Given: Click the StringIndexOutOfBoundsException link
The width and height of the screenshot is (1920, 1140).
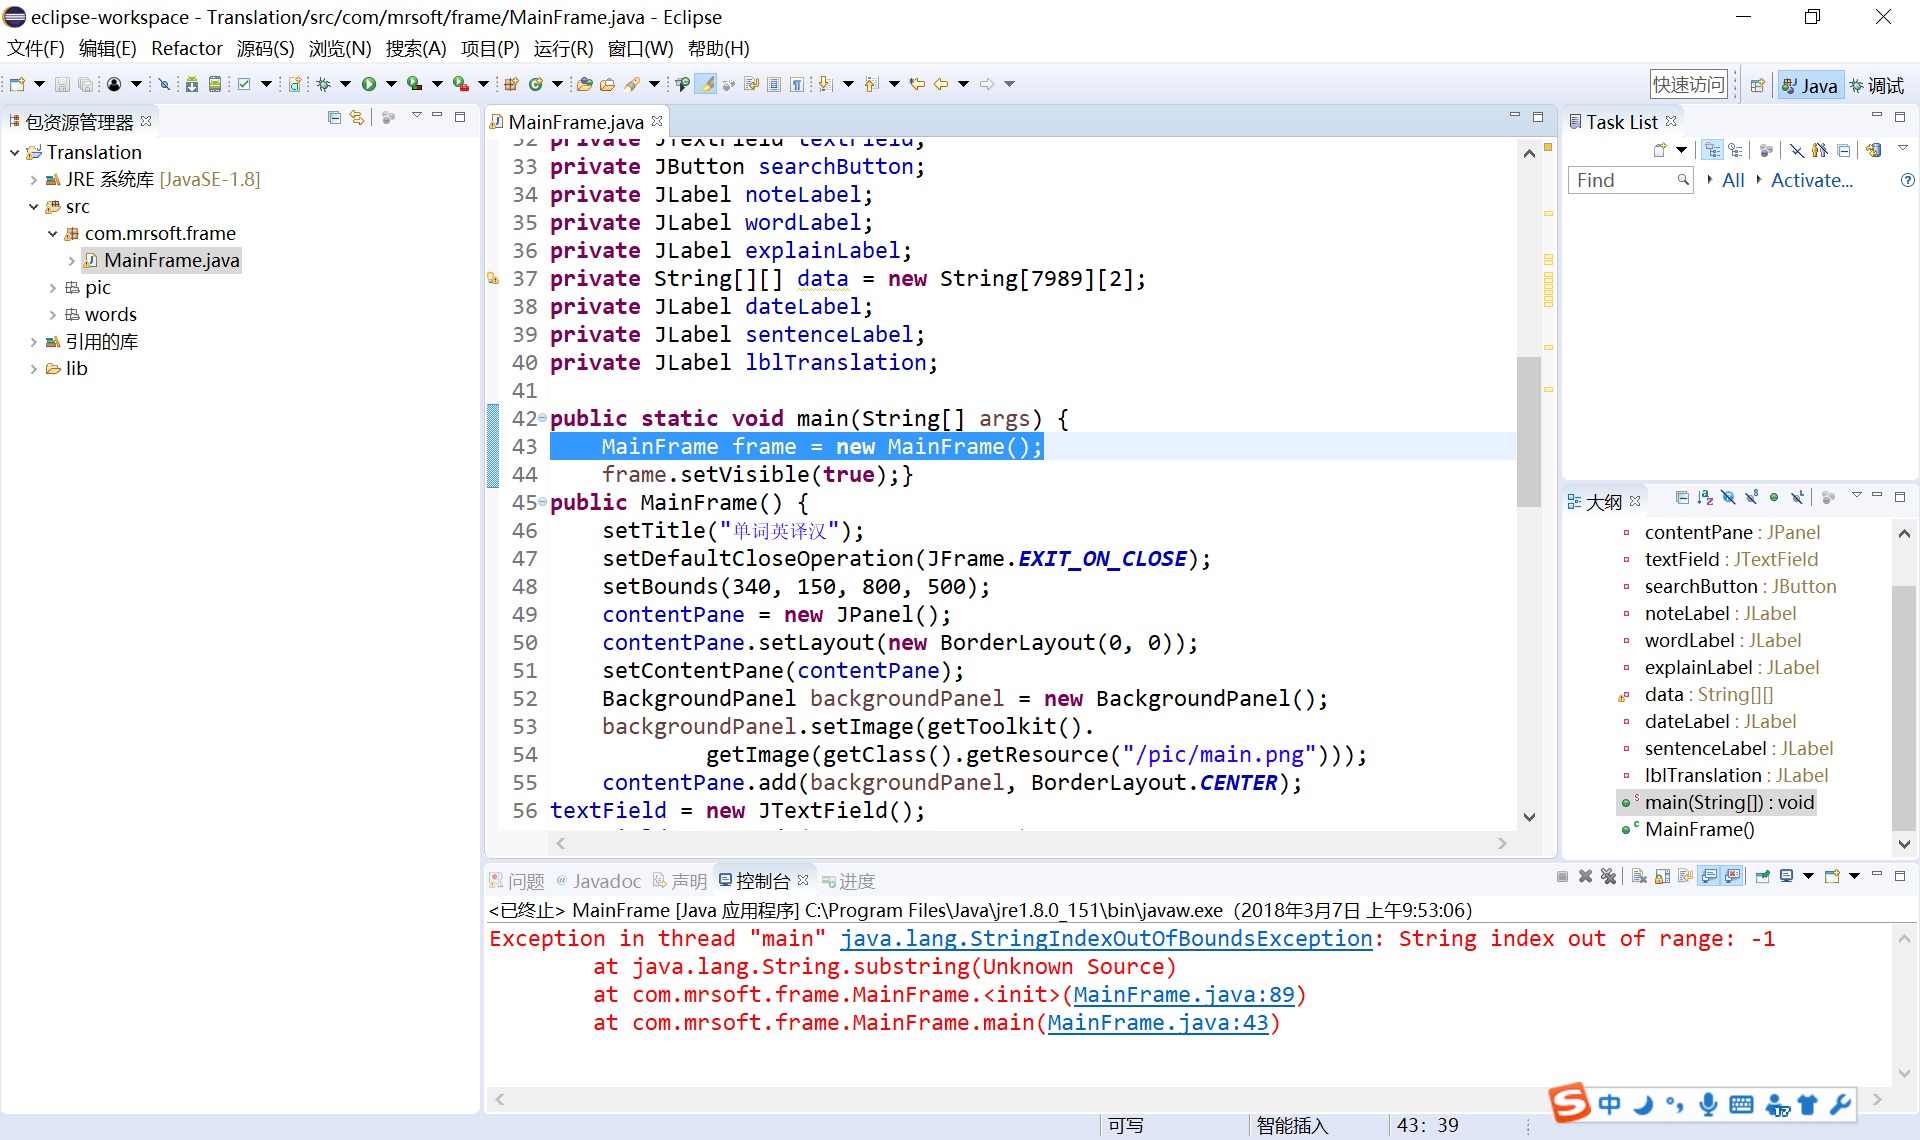Looking at the screenshot, I should 1106,939.
